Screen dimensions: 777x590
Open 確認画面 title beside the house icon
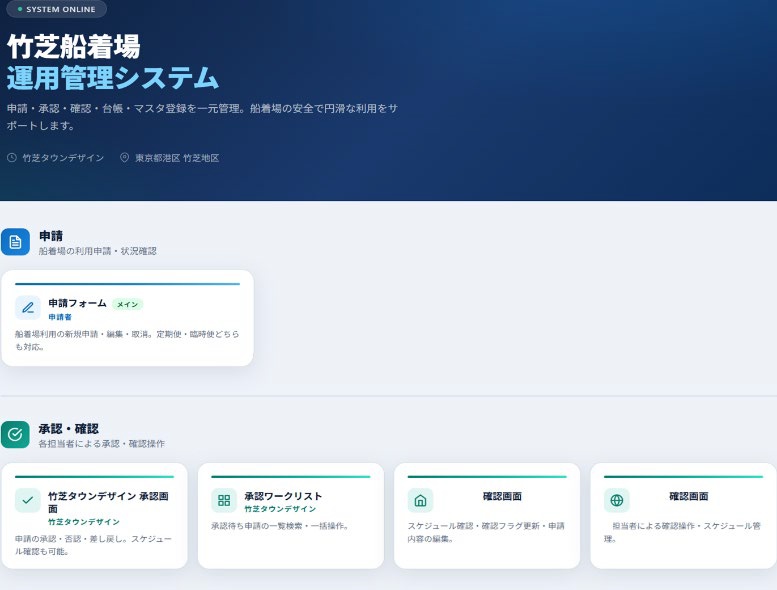(502, 496)
